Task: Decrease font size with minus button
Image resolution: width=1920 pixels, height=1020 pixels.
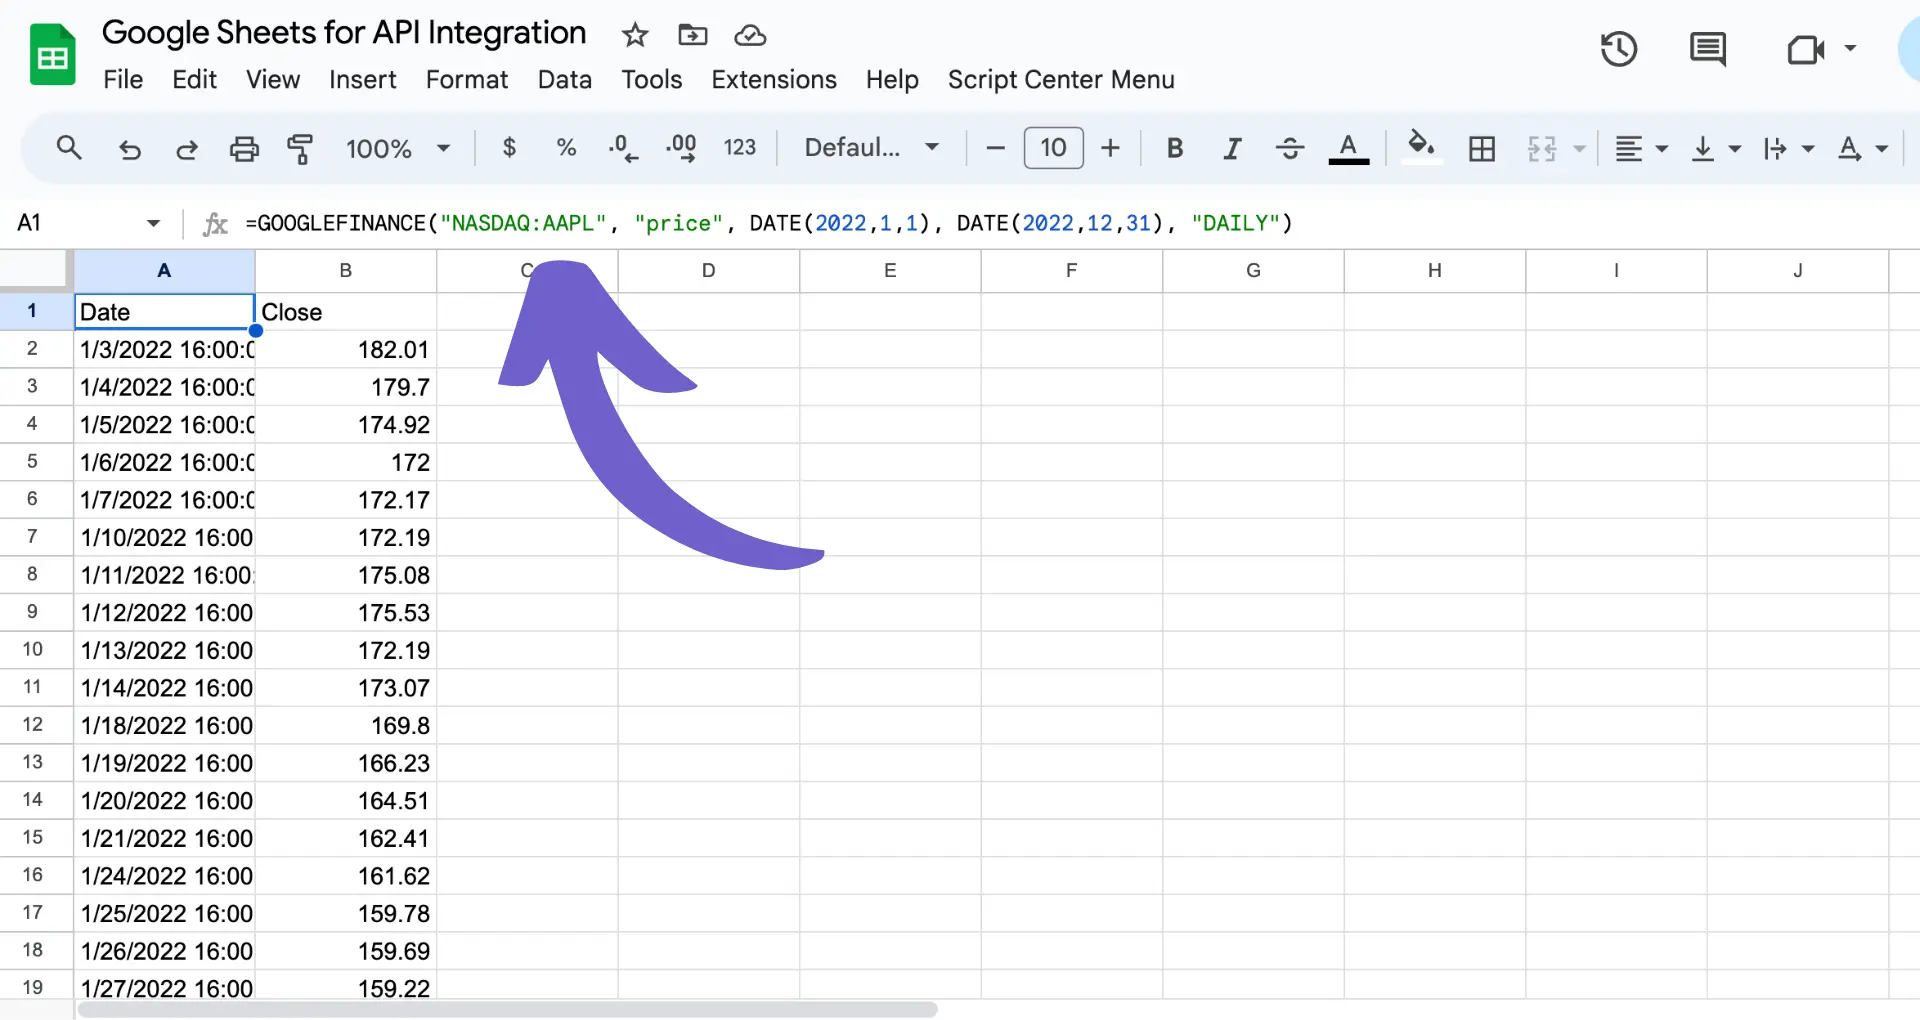Action: point(995,148)
